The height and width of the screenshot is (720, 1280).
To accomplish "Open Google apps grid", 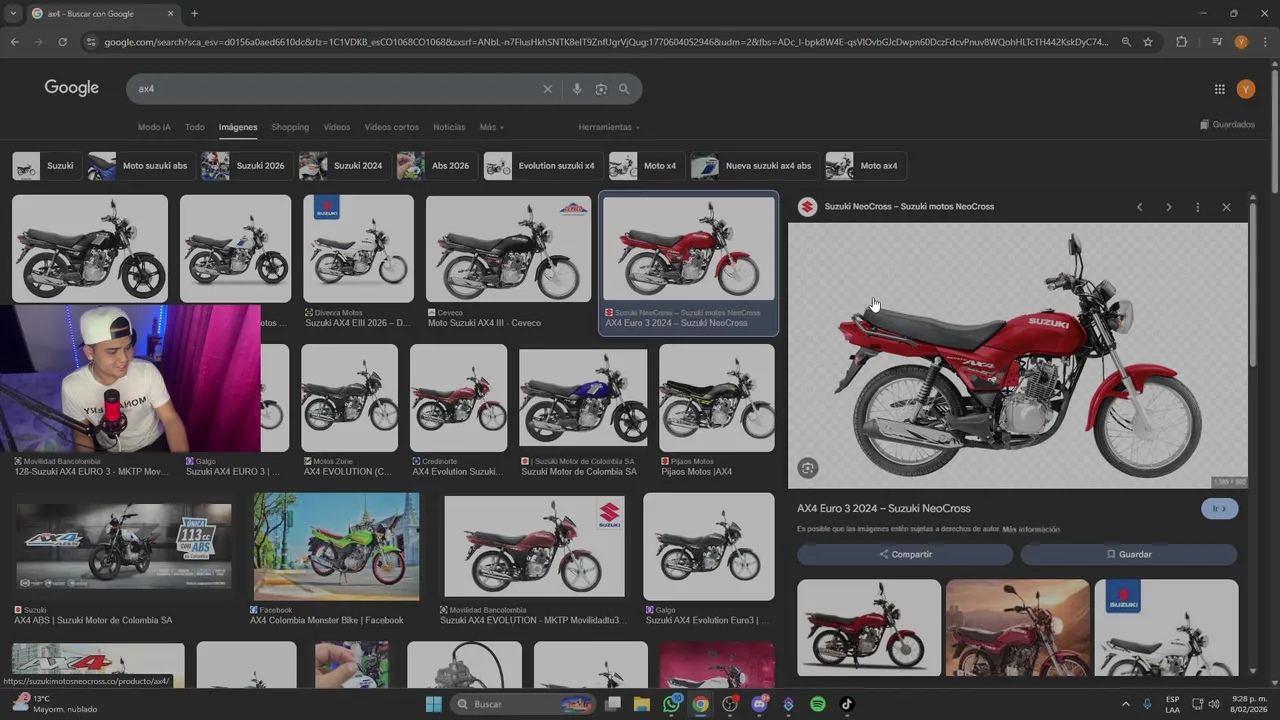I will click(x=1219, y=89).
